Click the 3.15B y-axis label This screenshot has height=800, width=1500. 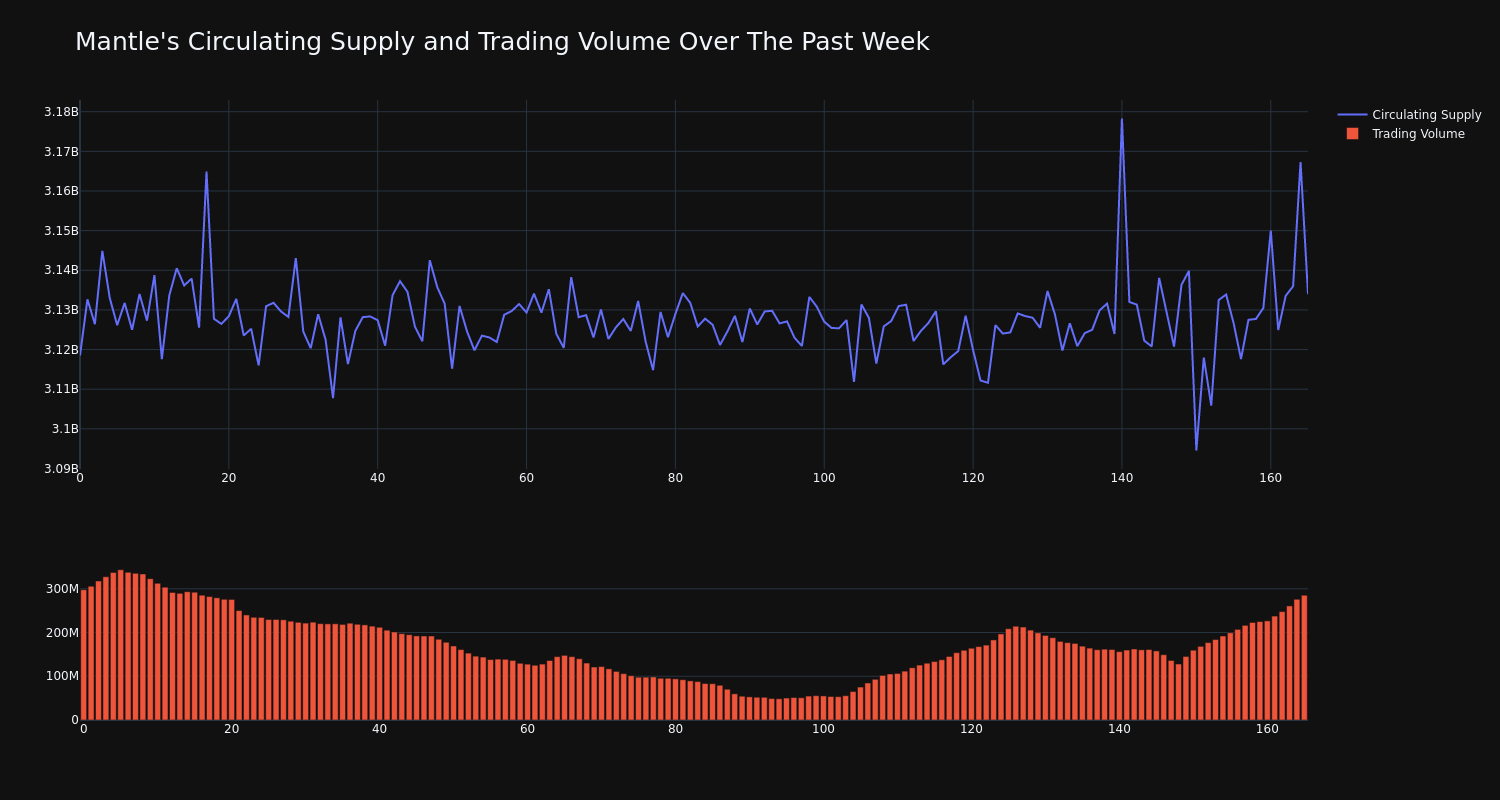click(61, 231)
